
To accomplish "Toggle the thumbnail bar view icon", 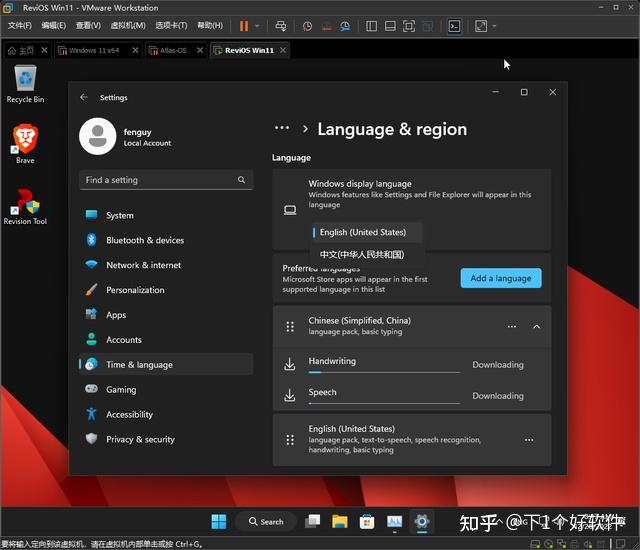I will [390, 26].
